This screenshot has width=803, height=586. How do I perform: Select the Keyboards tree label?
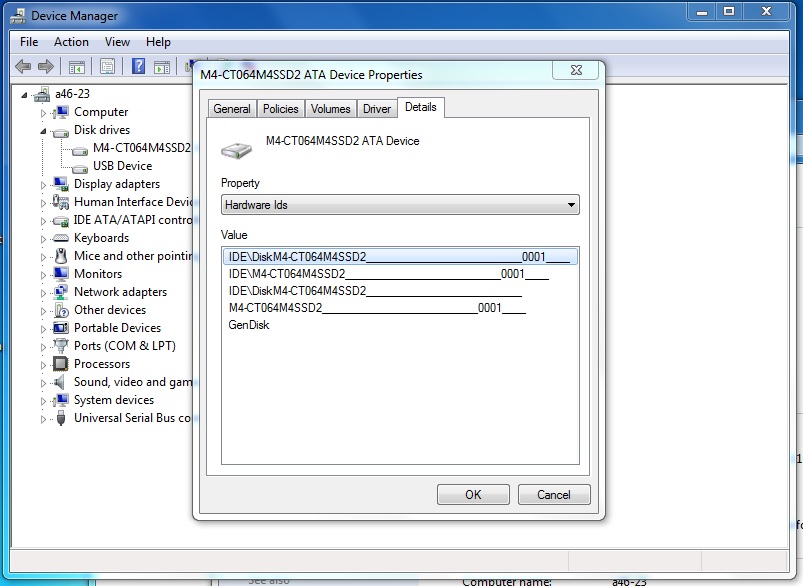[x=101, y=238]
